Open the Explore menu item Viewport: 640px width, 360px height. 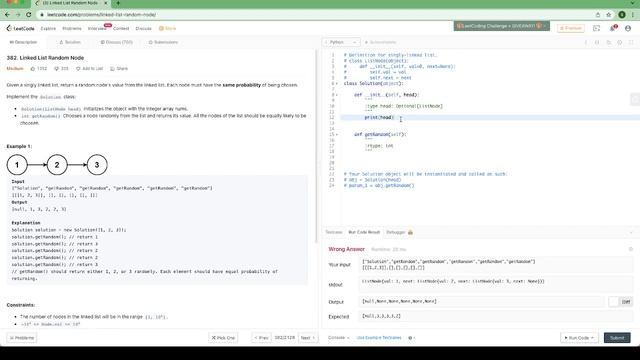click(48, 29)
